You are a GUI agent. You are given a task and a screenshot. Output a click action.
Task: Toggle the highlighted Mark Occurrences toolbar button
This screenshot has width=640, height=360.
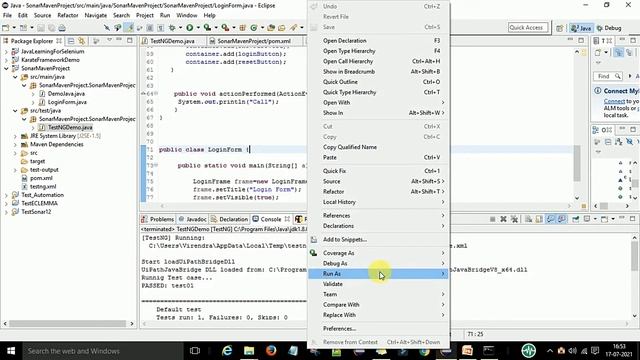point(129,28)
